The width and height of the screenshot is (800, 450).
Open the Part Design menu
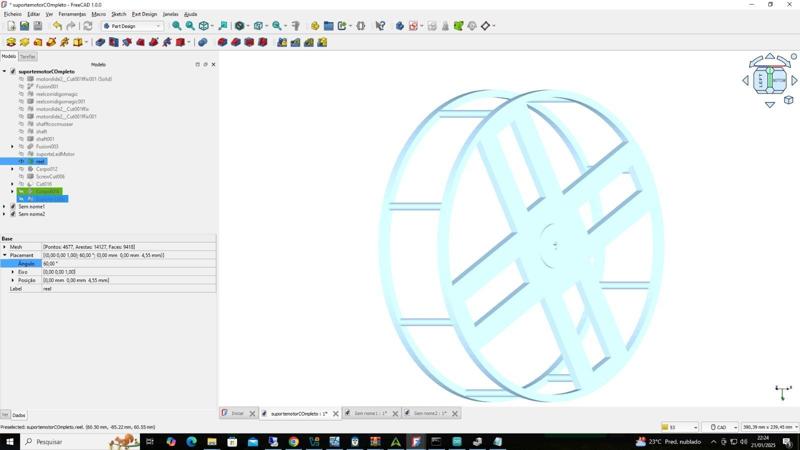(x=144, y=14)
